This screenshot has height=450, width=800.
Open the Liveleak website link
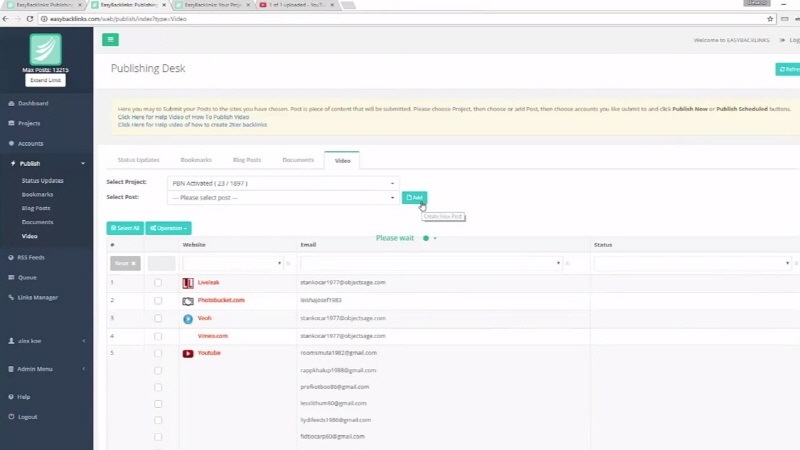click(x=208, y=283)
